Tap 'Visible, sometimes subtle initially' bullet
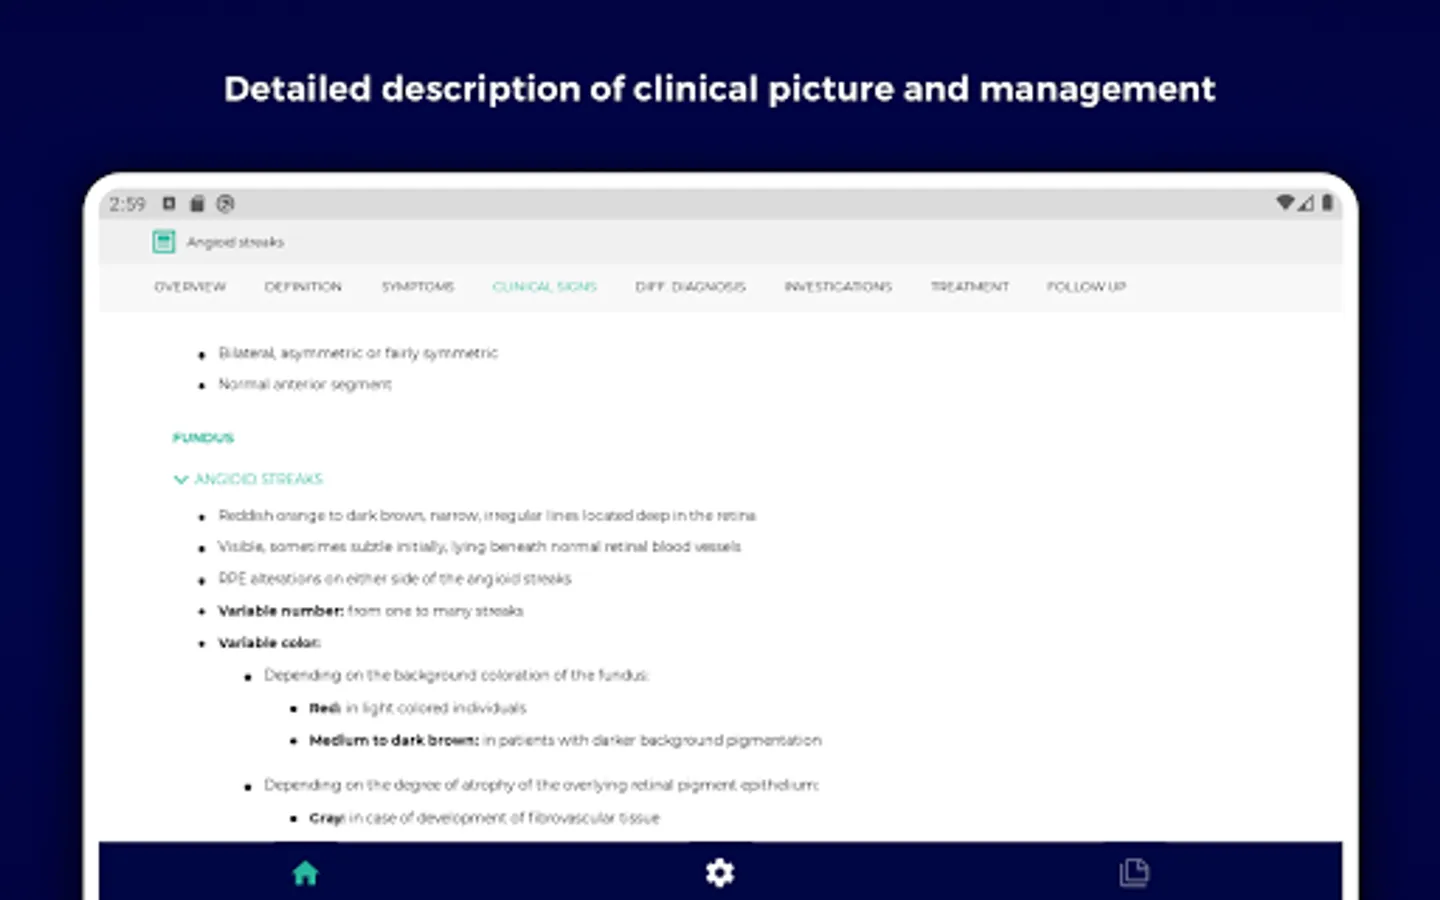 (x=479, y=547)
